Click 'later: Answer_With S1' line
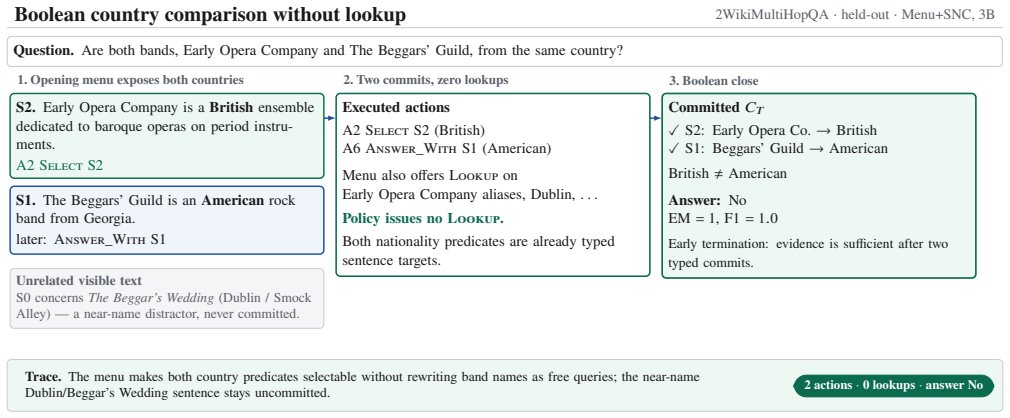Viewport: 1010px width, 418px height. point(91,239)
